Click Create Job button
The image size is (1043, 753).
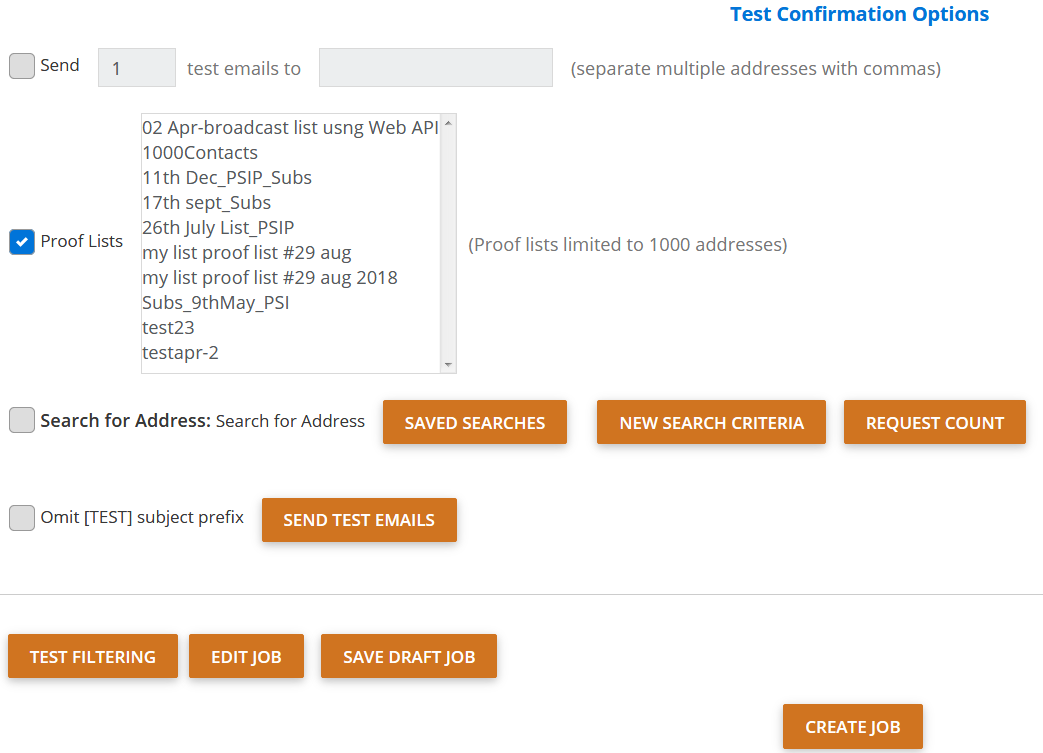point(853,727)
